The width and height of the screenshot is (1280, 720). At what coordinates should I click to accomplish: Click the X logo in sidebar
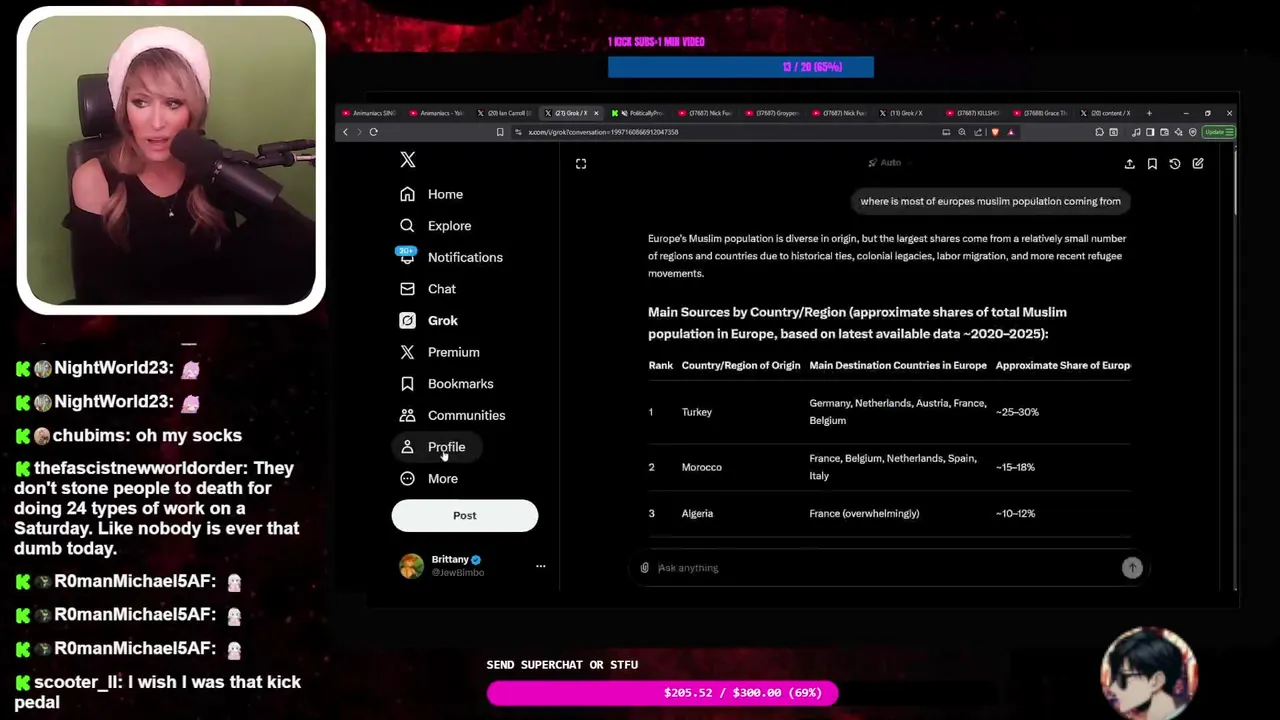click(x=407, y=160)
